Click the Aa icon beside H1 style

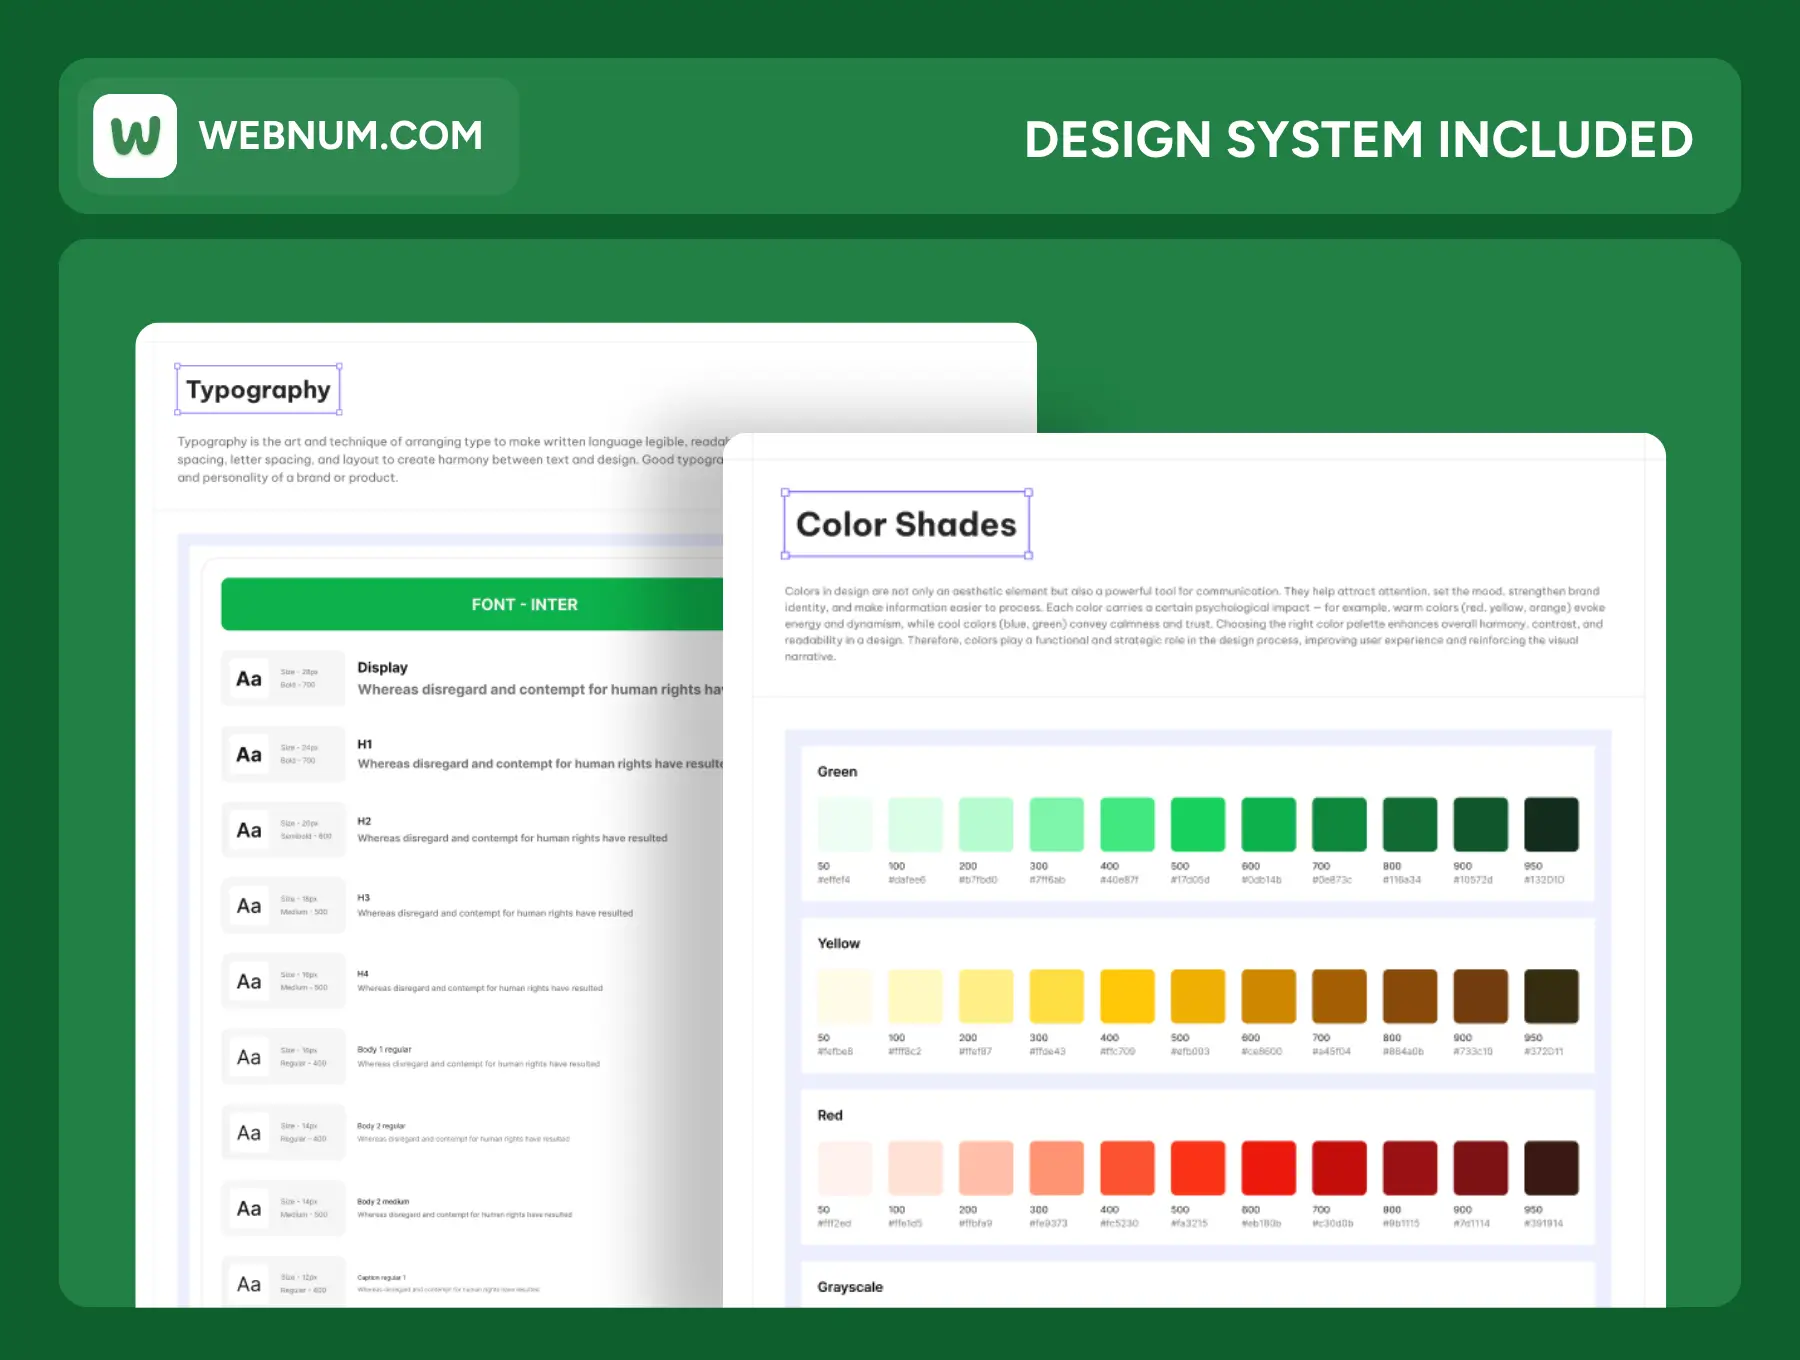coord(249,755)
